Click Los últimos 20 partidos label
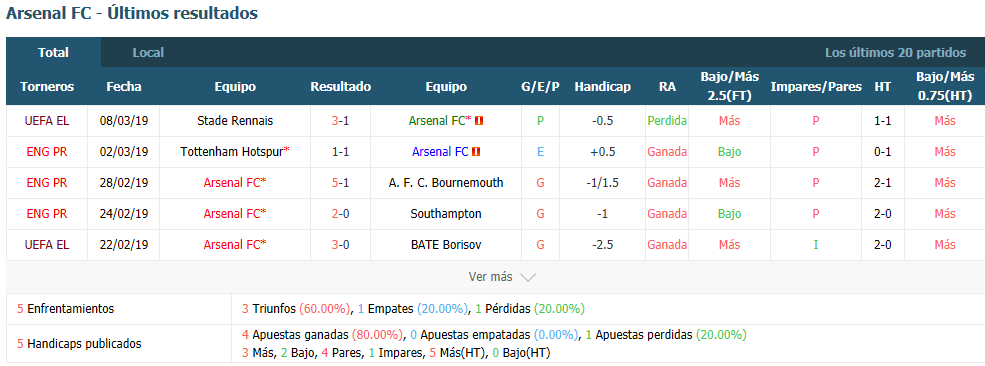Image resolution: width=985 pixels, height=366 pixels. tap(895, 53)
